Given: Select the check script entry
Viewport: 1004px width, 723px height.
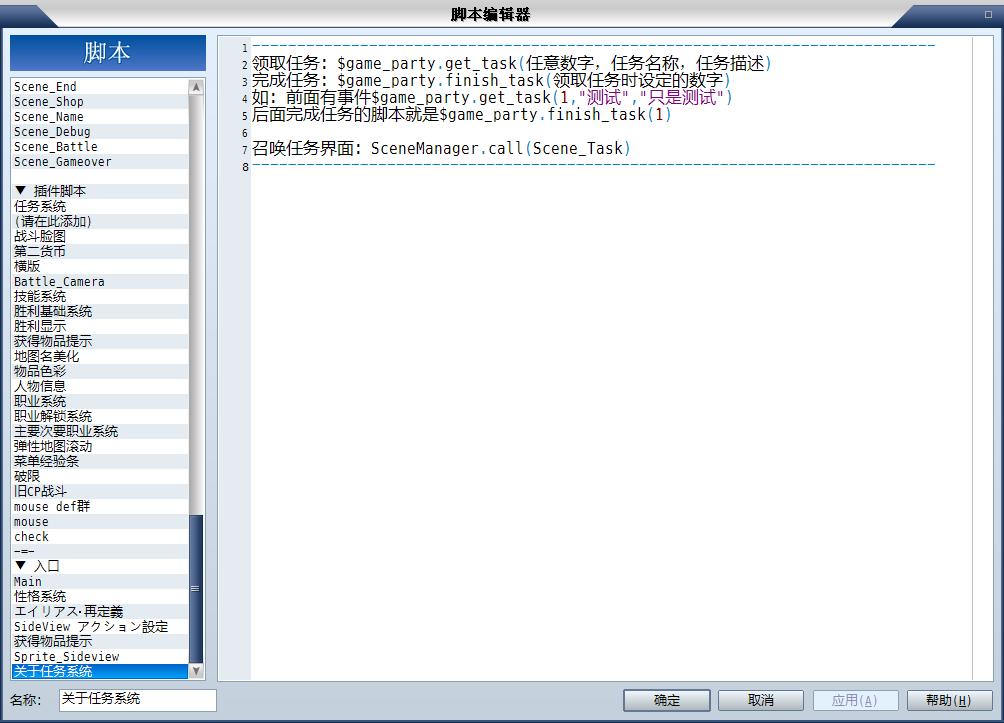Looking at the screenshot, I should click(x=101, y=536).
